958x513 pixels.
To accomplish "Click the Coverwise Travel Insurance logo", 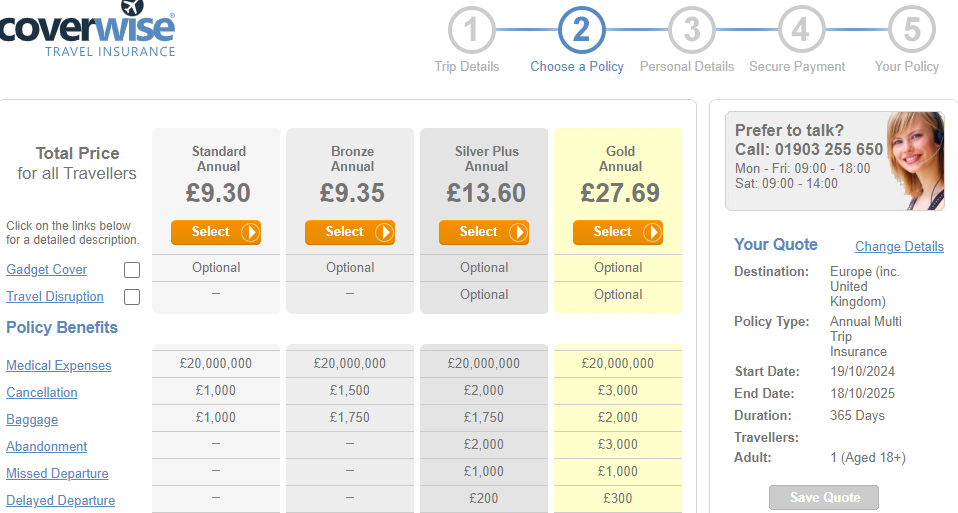I will coord(88,30).
